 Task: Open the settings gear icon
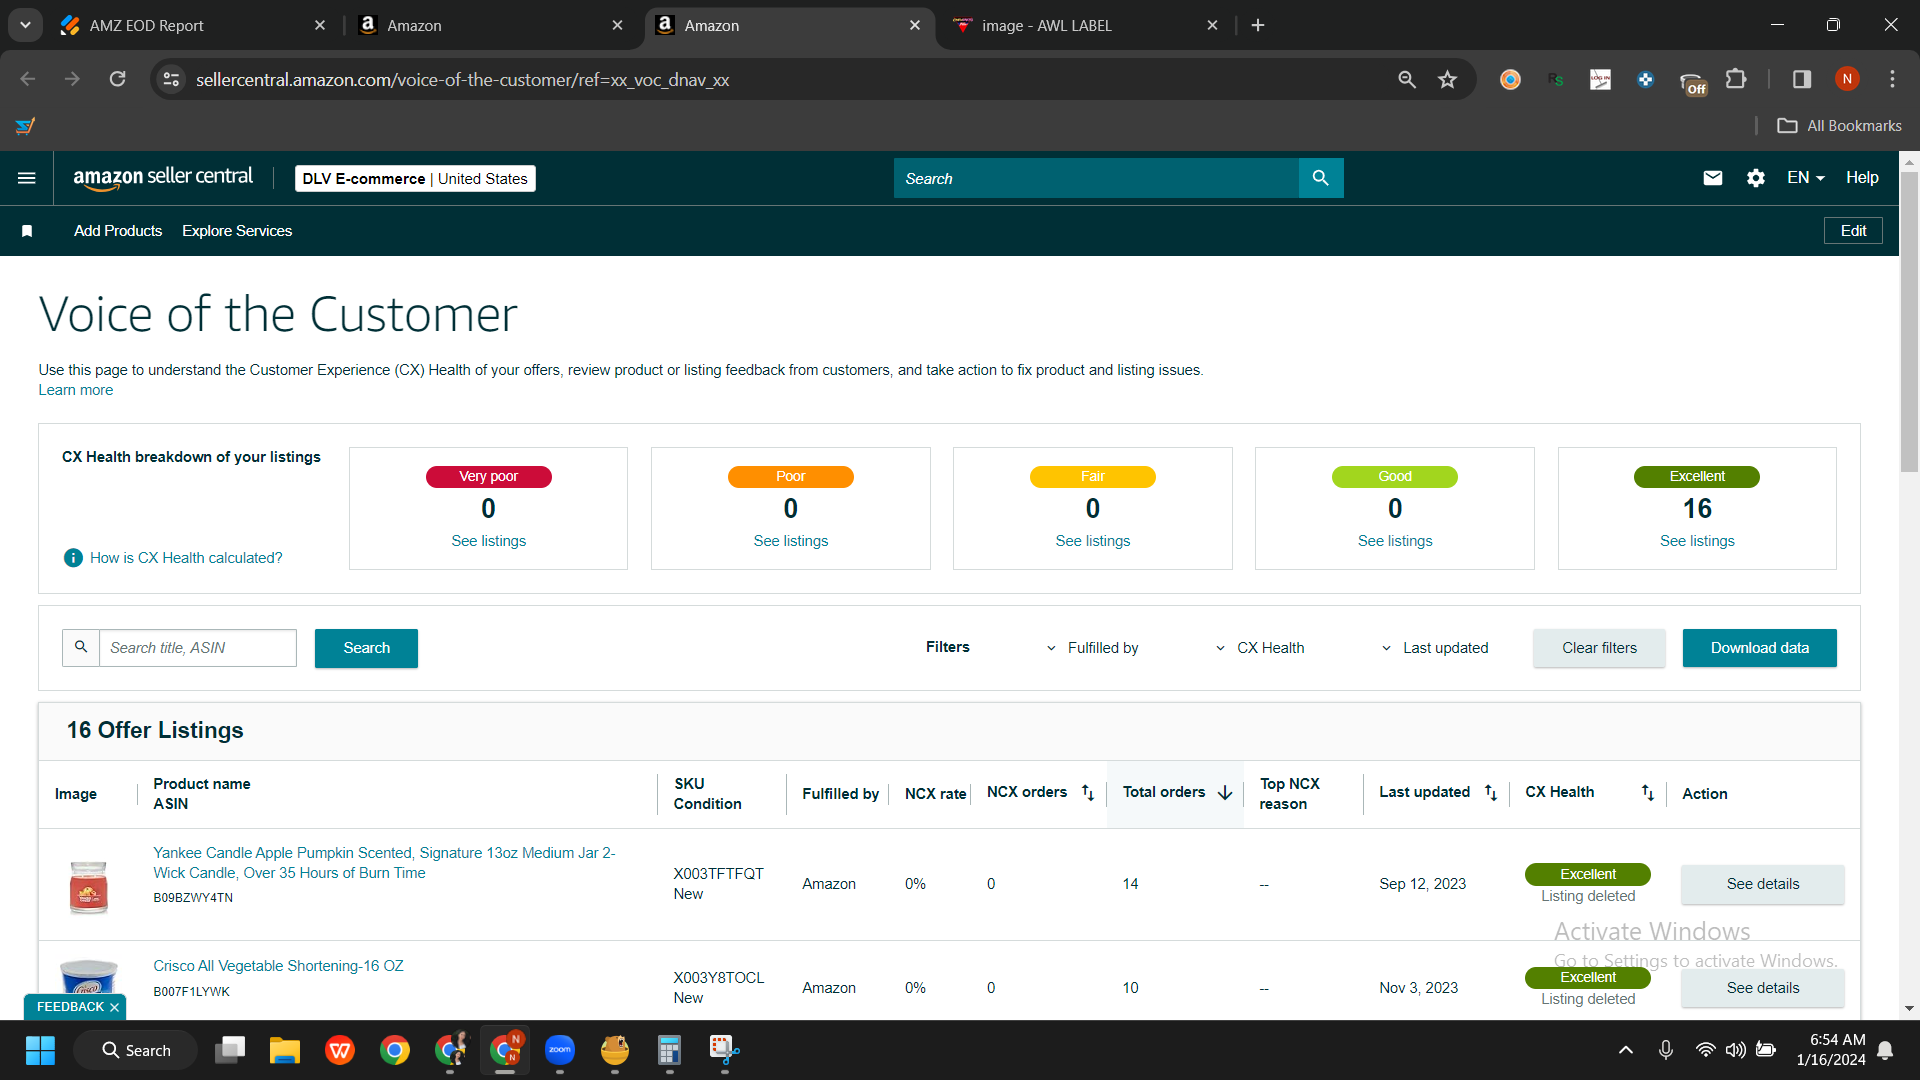point(1756,178)
